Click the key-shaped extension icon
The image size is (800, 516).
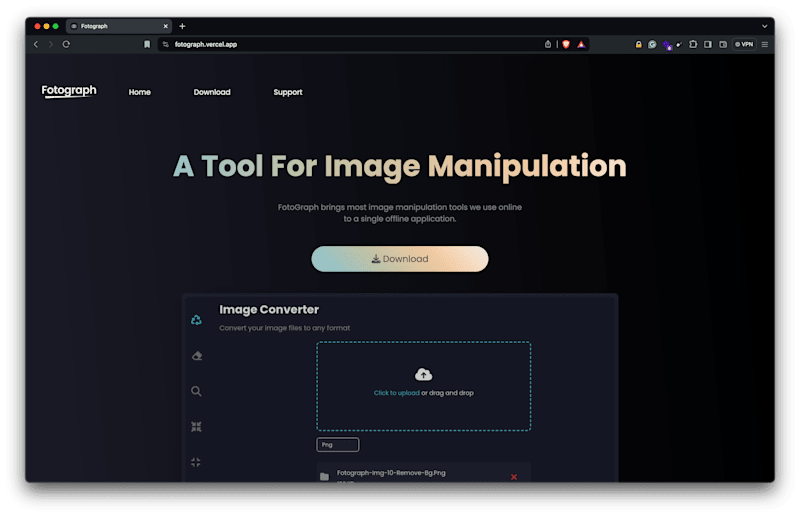(679, 44)
